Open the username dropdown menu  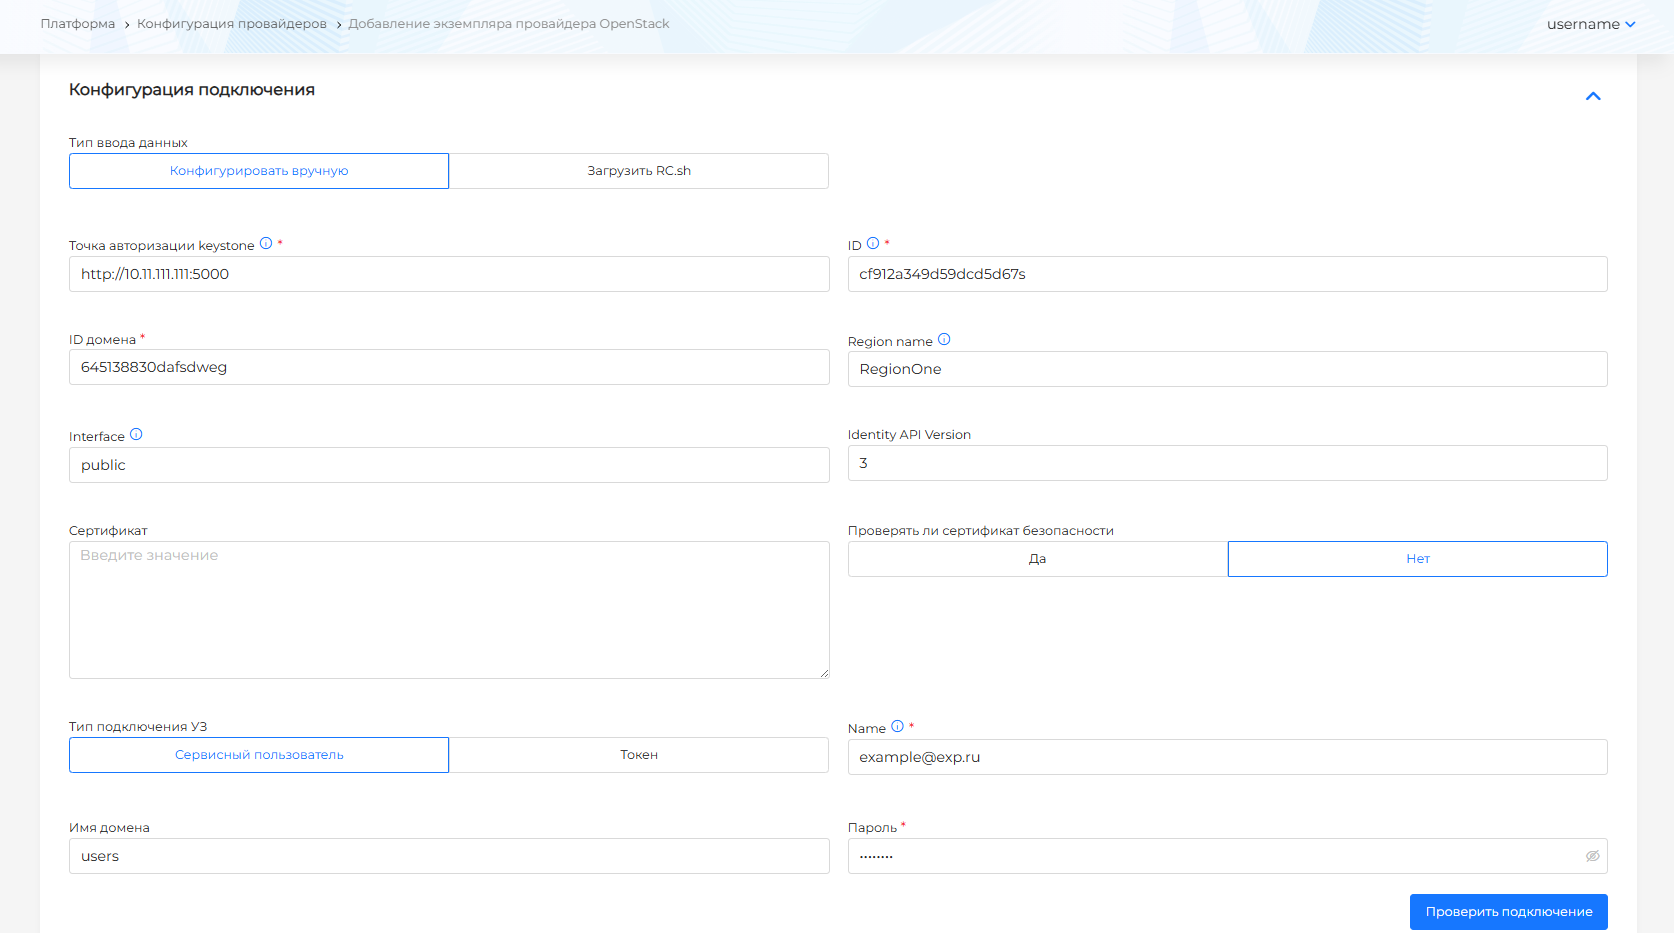tap(1590, 24)
